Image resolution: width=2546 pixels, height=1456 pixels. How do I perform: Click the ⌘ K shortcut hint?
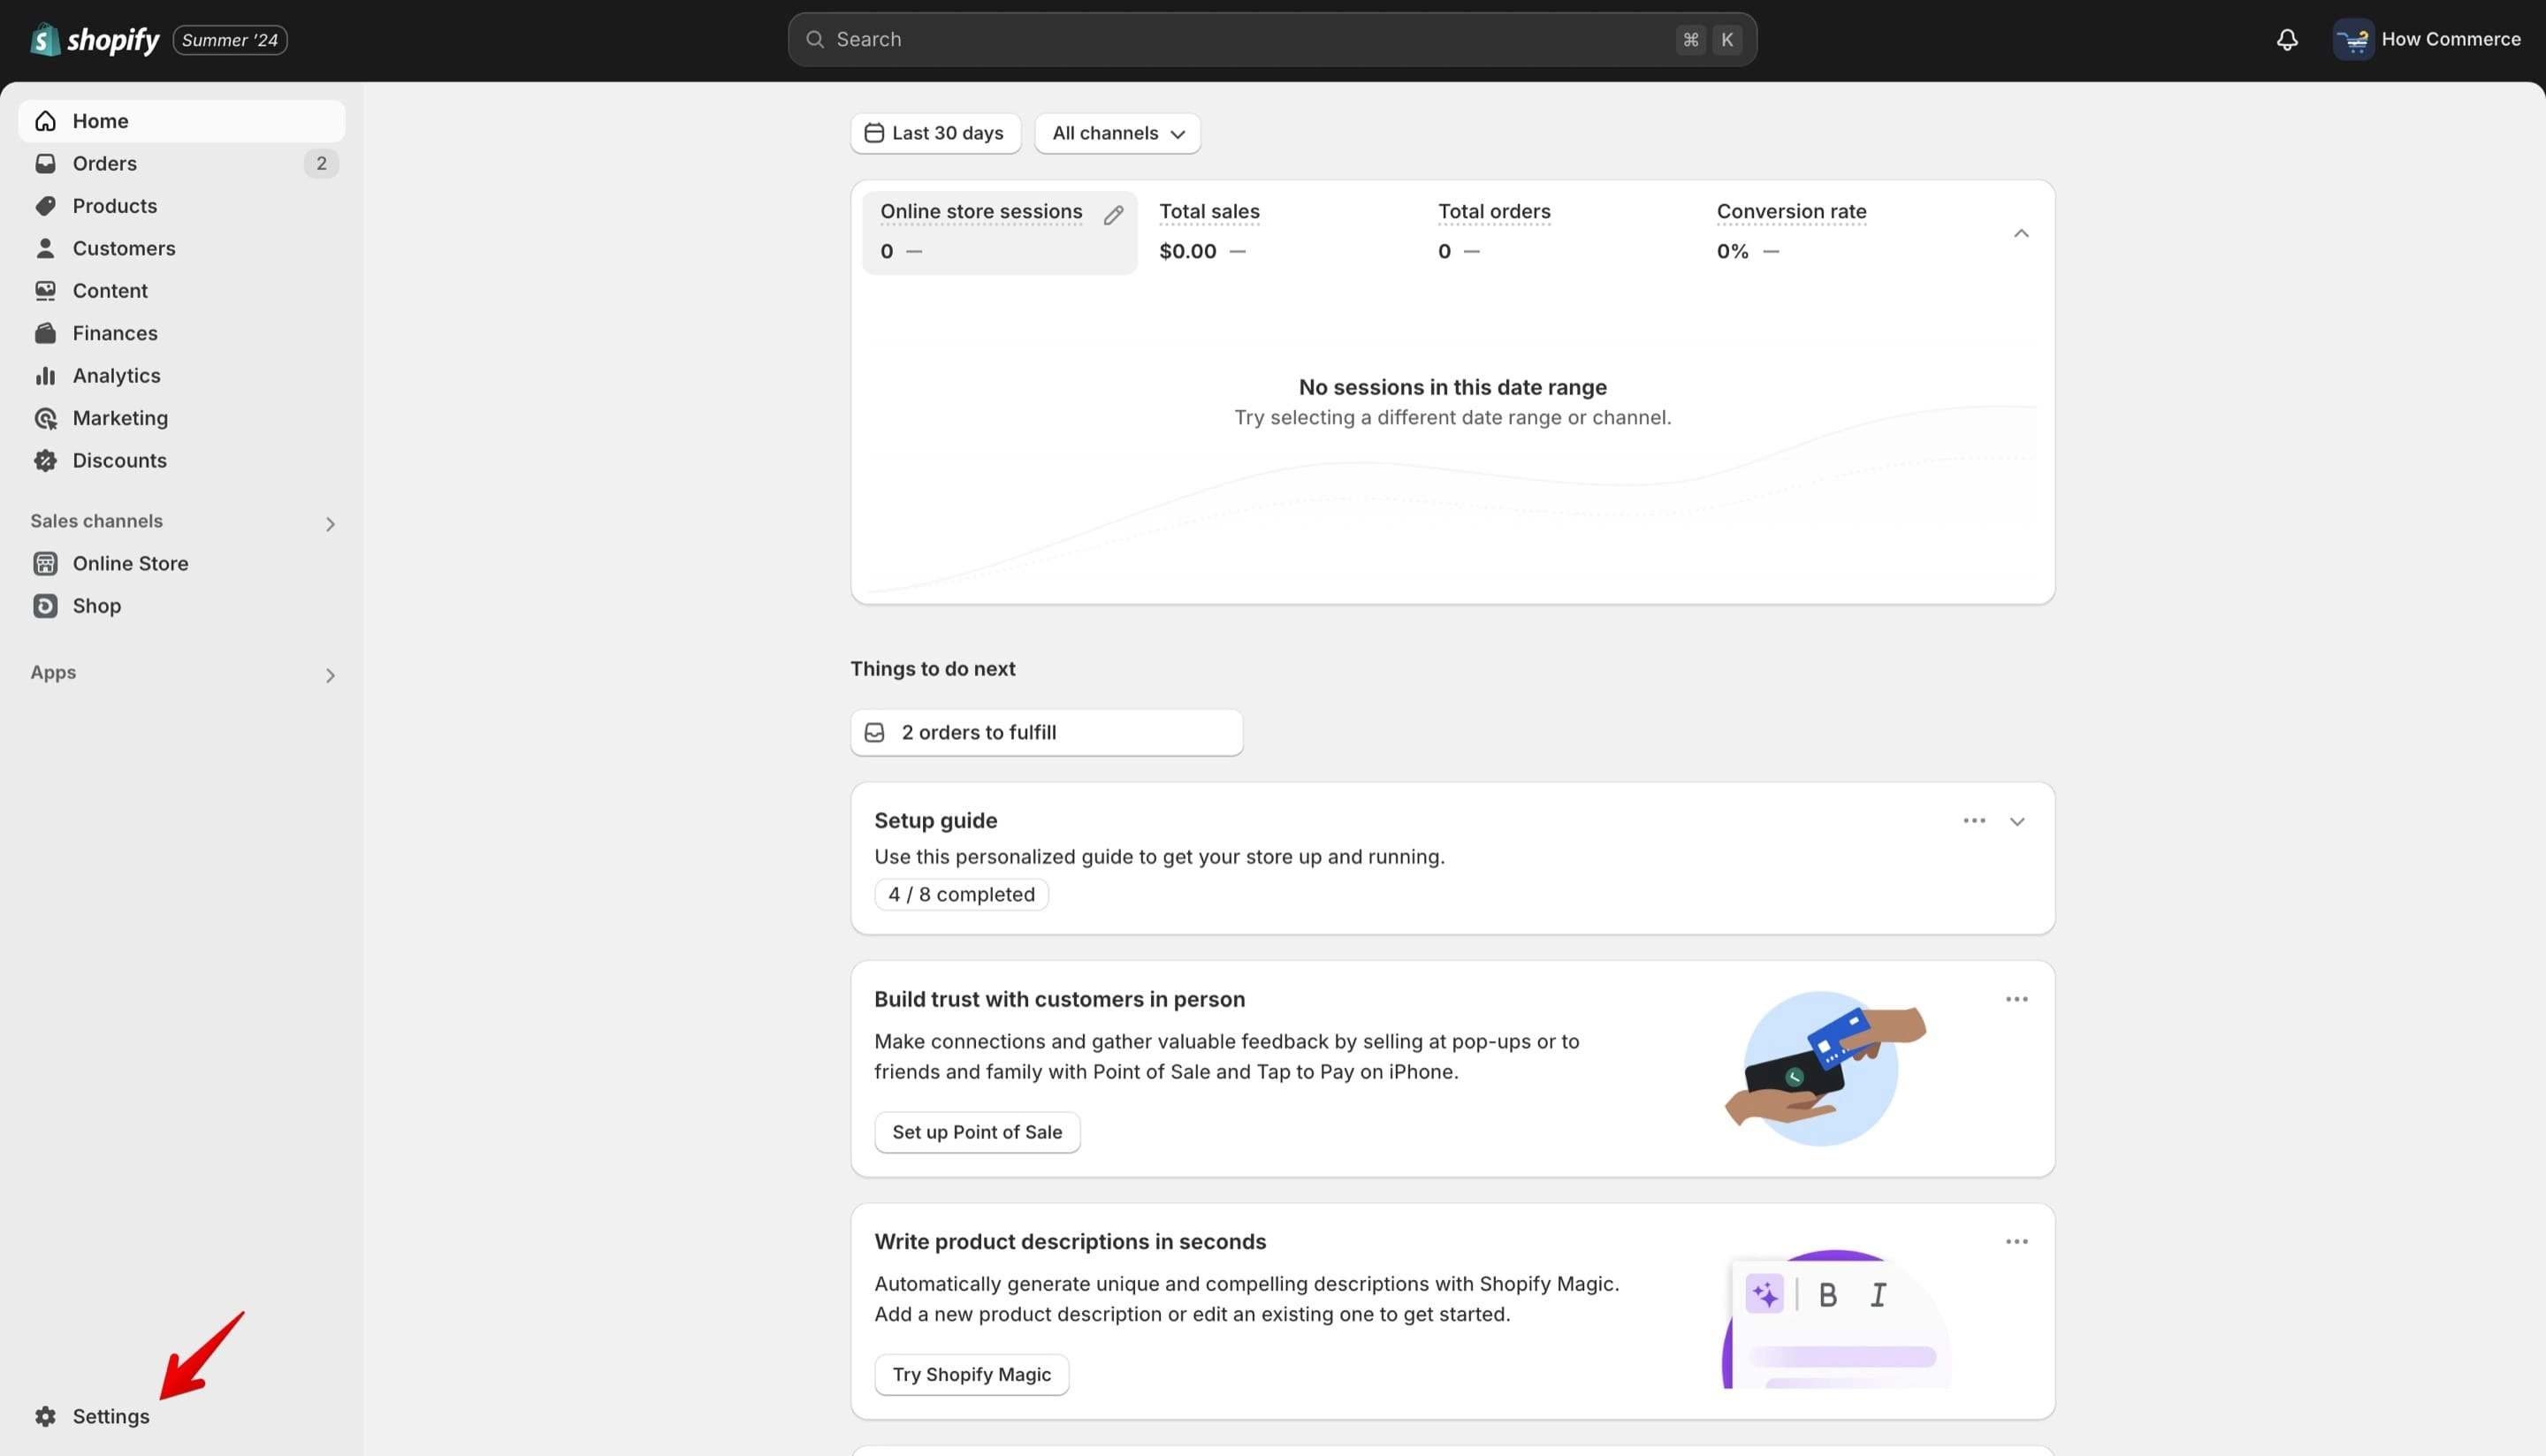click(x=1709, y=40)
